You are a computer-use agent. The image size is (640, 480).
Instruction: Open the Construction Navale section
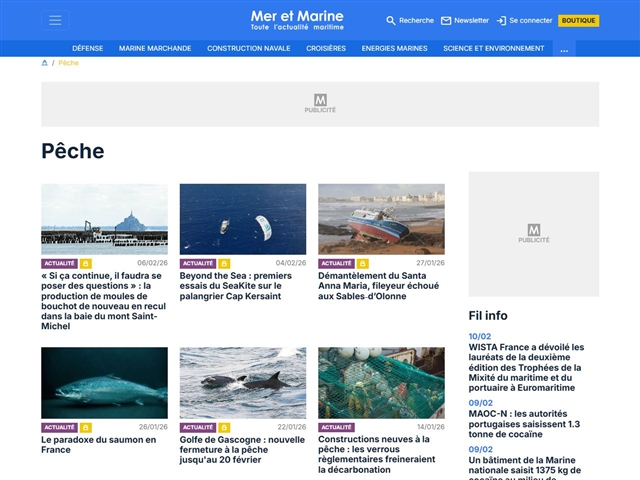(x=249, y=48)
